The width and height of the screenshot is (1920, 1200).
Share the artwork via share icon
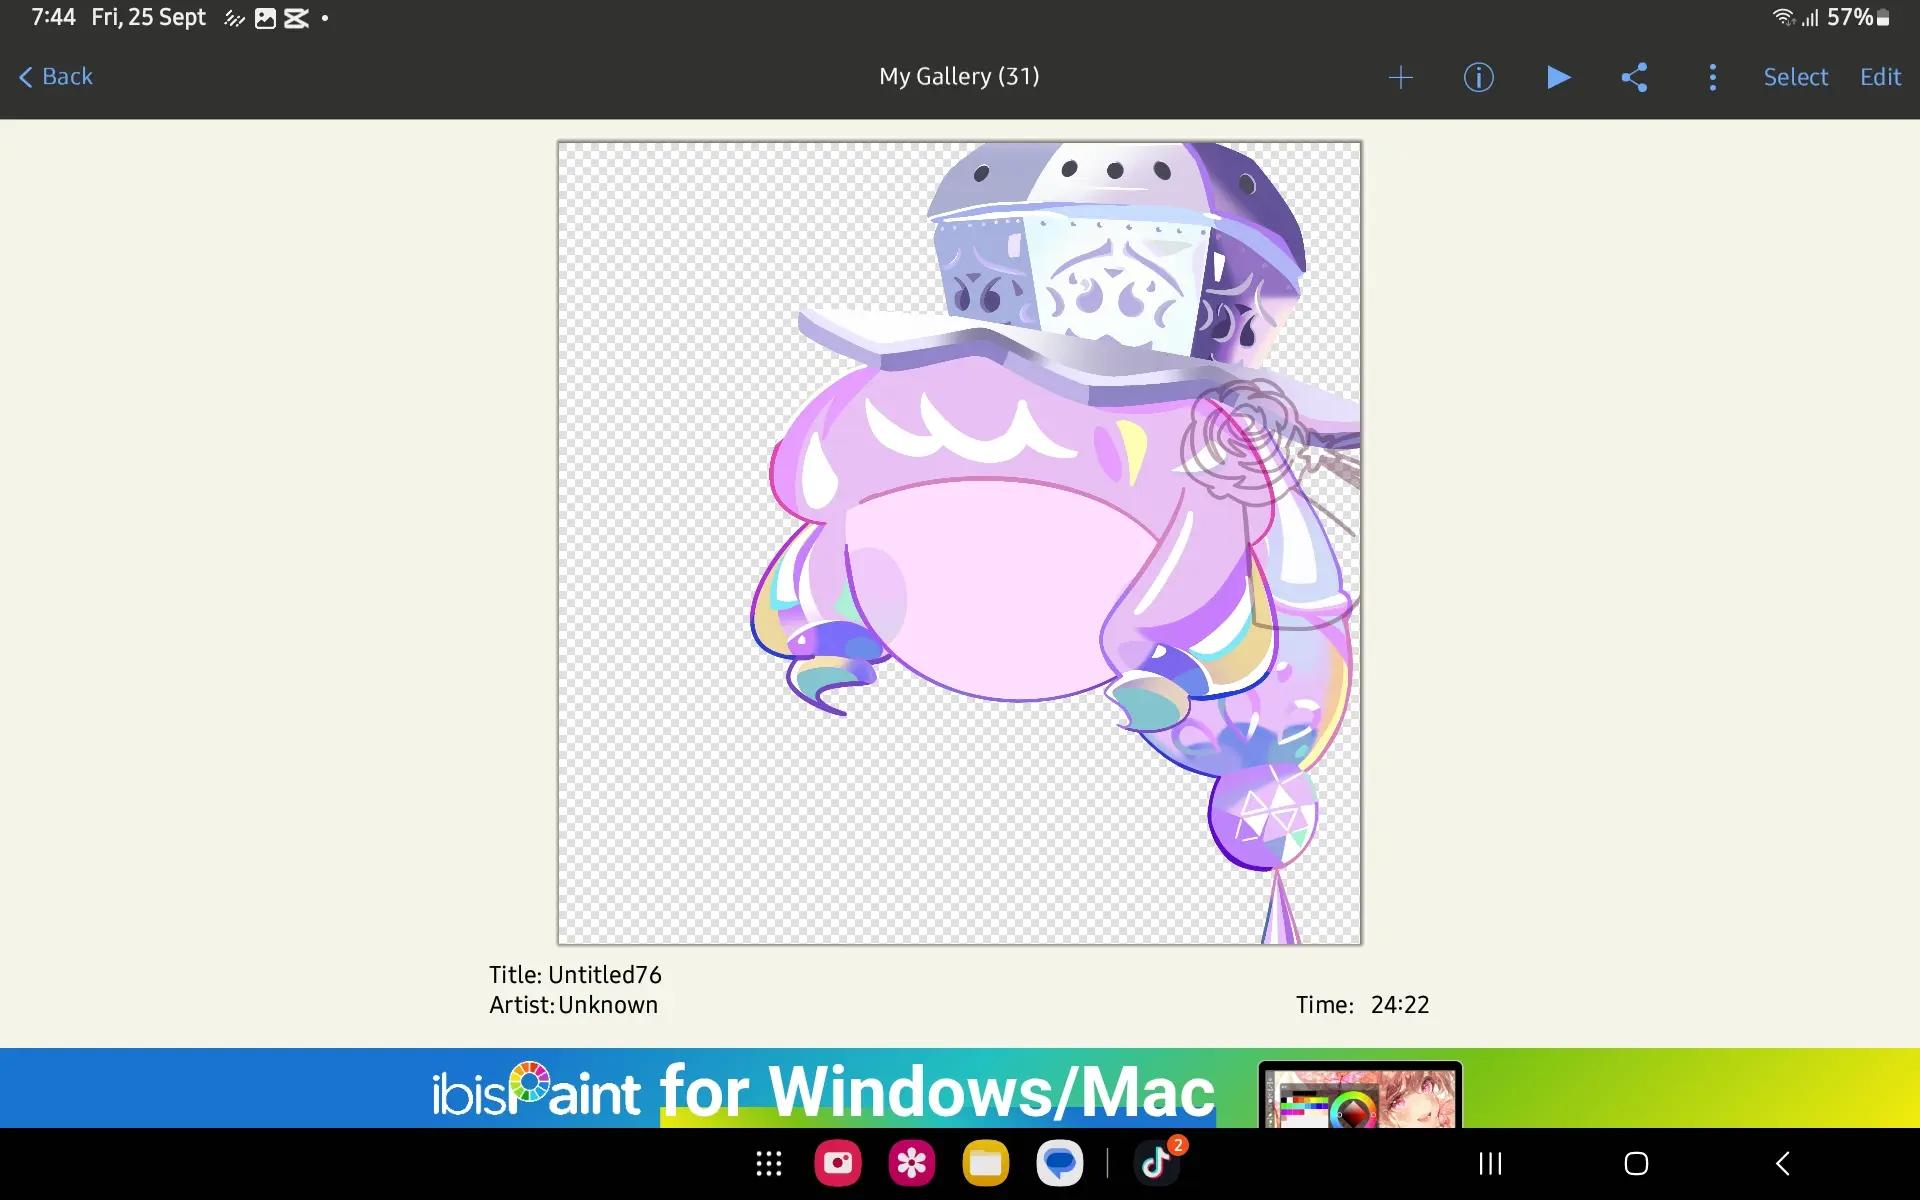point(1634,77)
